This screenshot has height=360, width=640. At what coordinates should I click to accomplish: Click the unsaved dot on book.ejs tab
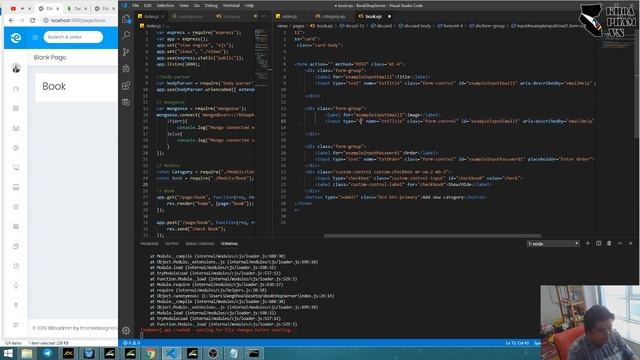389,16
